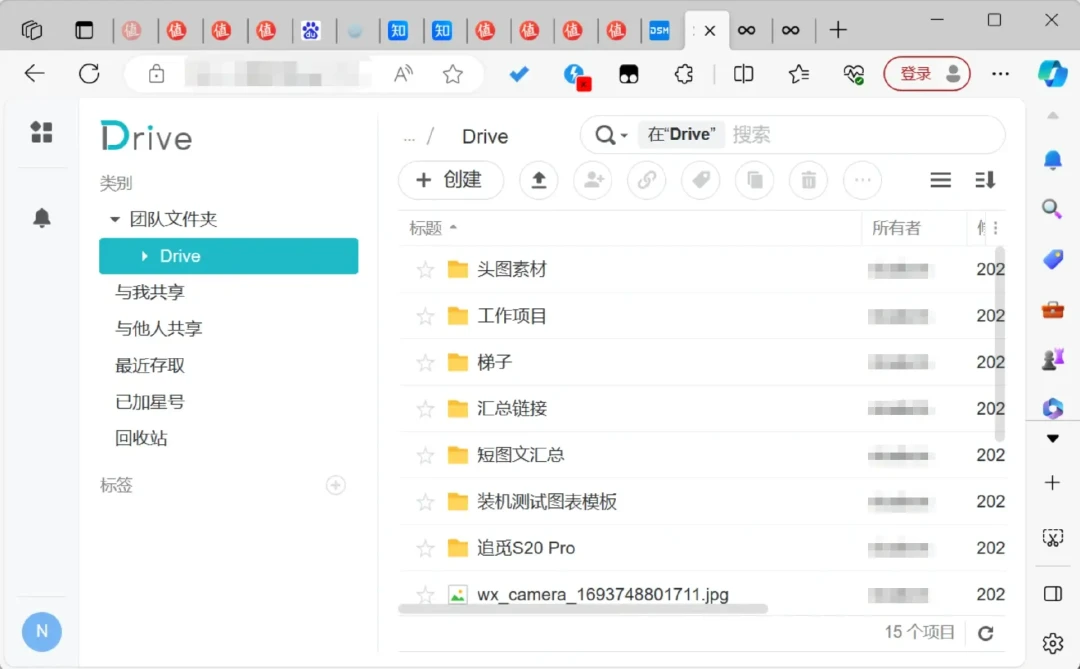This screenshot has width=1080, height=669.
Task: Open Edge sidebar search icon
Action: coord(1052,208)
